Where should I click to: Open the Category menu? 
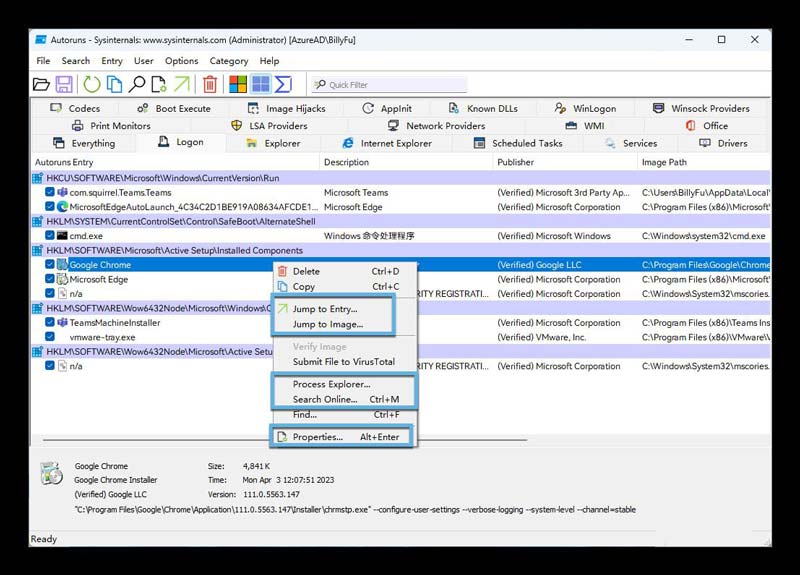tap(229, 61)
